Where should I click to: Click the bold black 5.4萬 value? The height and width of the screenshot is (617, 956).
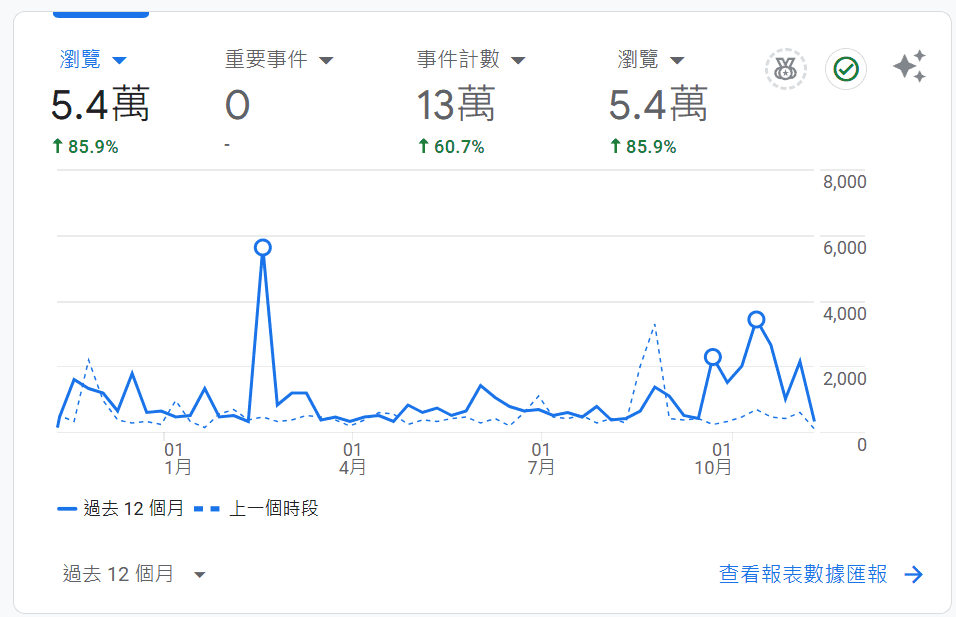(x=100, y=104)
